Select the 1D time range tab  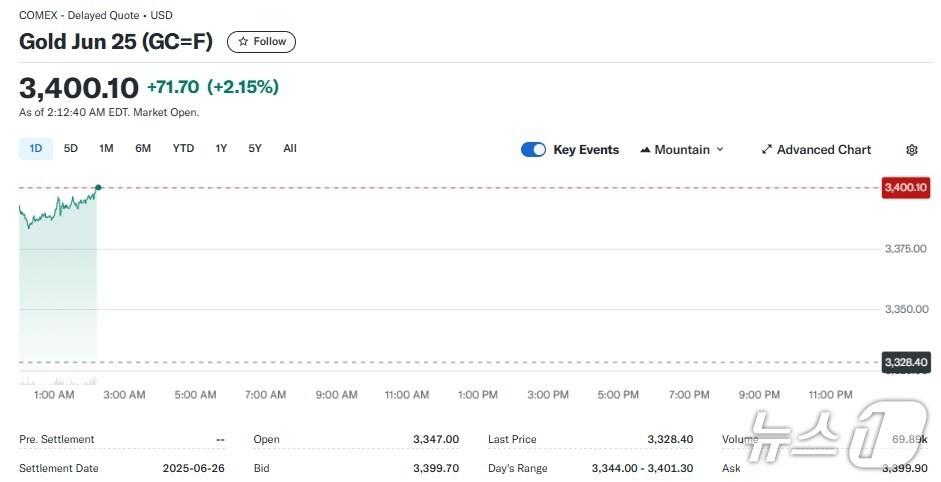click(36, 149)
